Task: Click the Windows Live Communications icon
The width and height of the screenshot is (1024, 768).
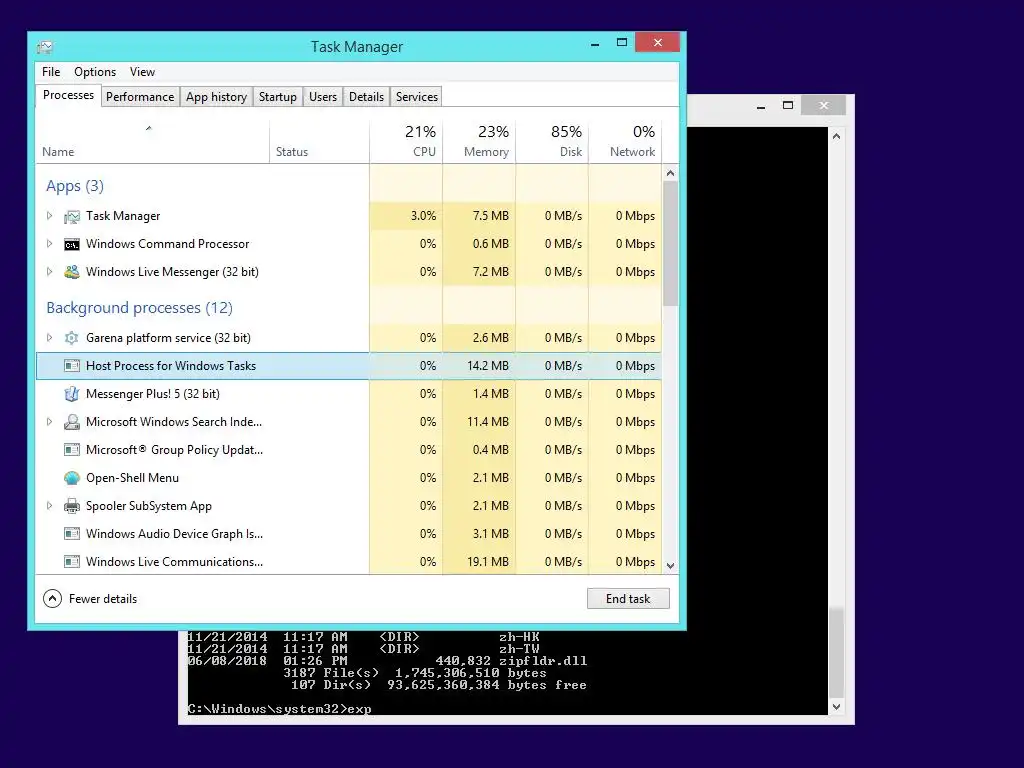Action: (72, 562)
